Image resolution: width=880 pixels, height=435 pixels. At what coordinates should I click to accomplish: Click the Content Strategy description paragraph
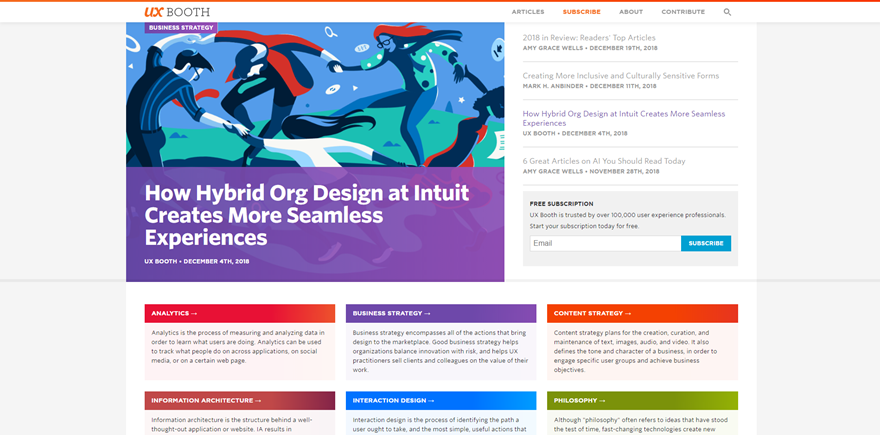point(635,351)
